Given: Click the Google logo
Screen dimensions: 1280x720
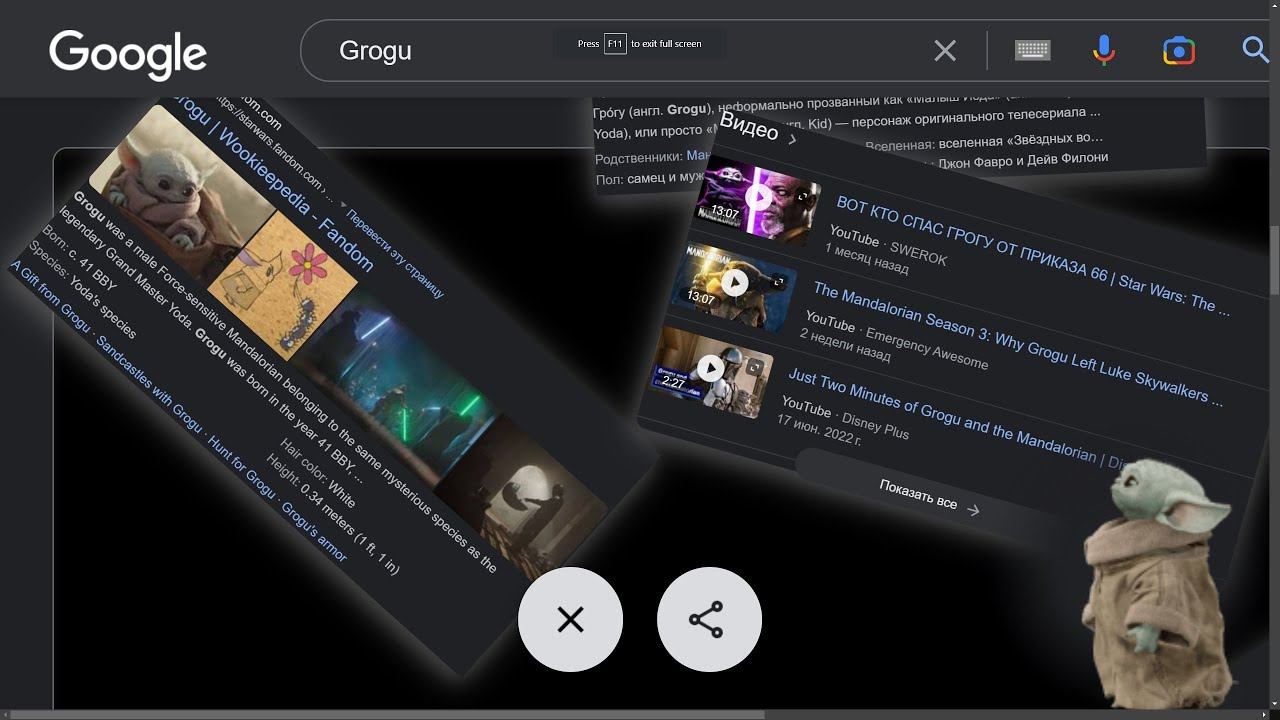Looking at the screenshot, I should click(128, 54).
